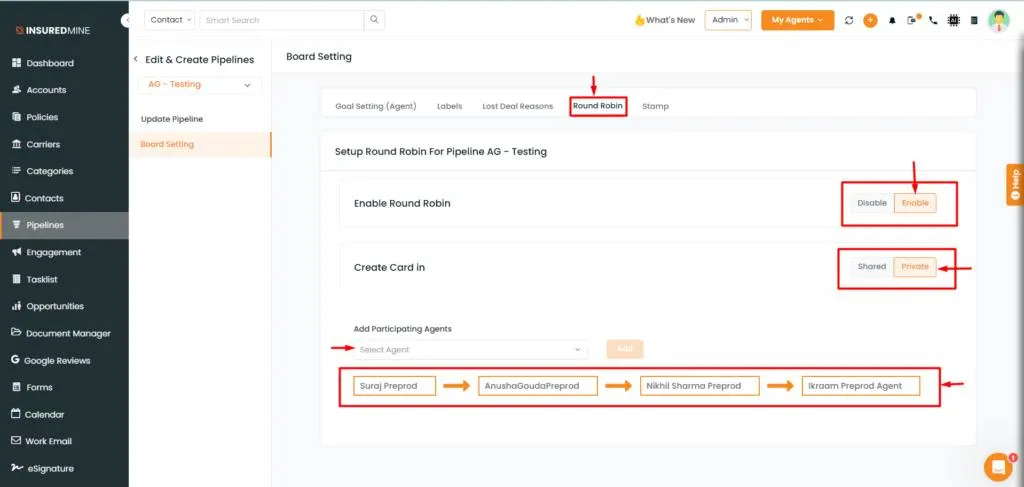Set Round Robin to Disable
This screenshot has height=487, width=1024.
click(x=872, y=203)
